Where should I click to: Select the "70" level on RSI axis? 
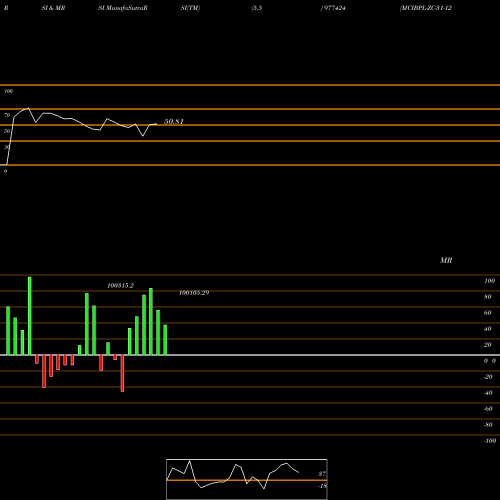pos(7,115)
